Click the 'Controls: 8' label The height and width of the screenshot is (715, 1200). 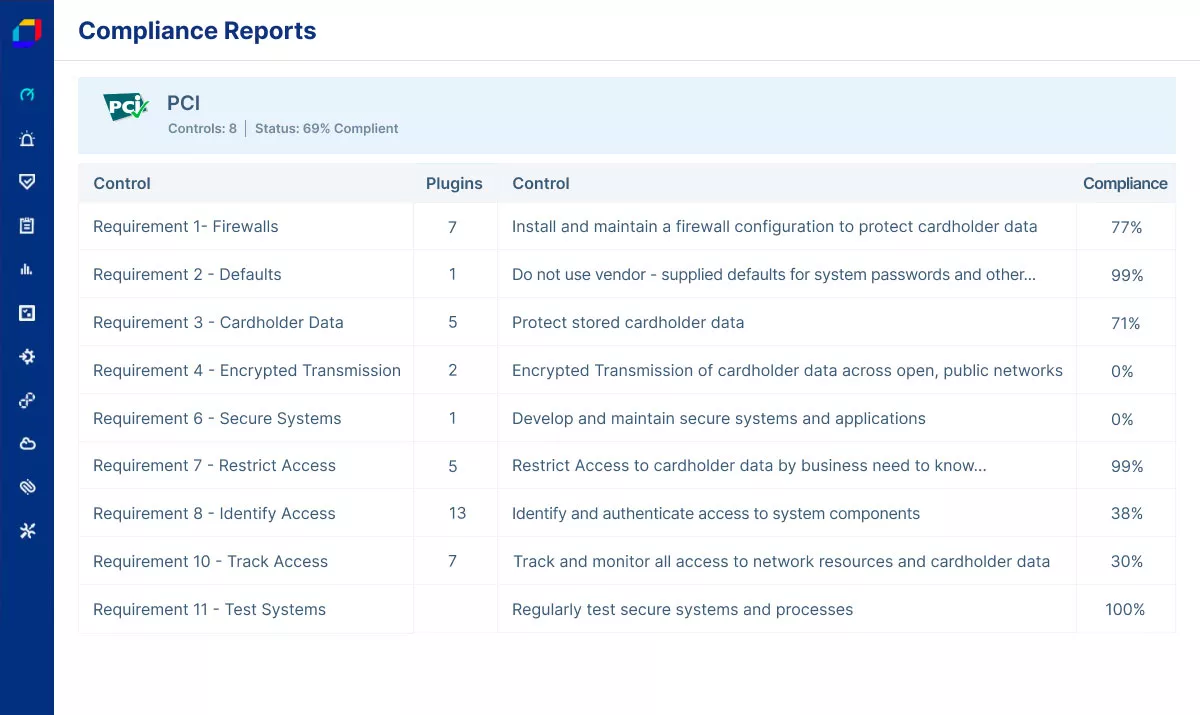tap(202, 128)
